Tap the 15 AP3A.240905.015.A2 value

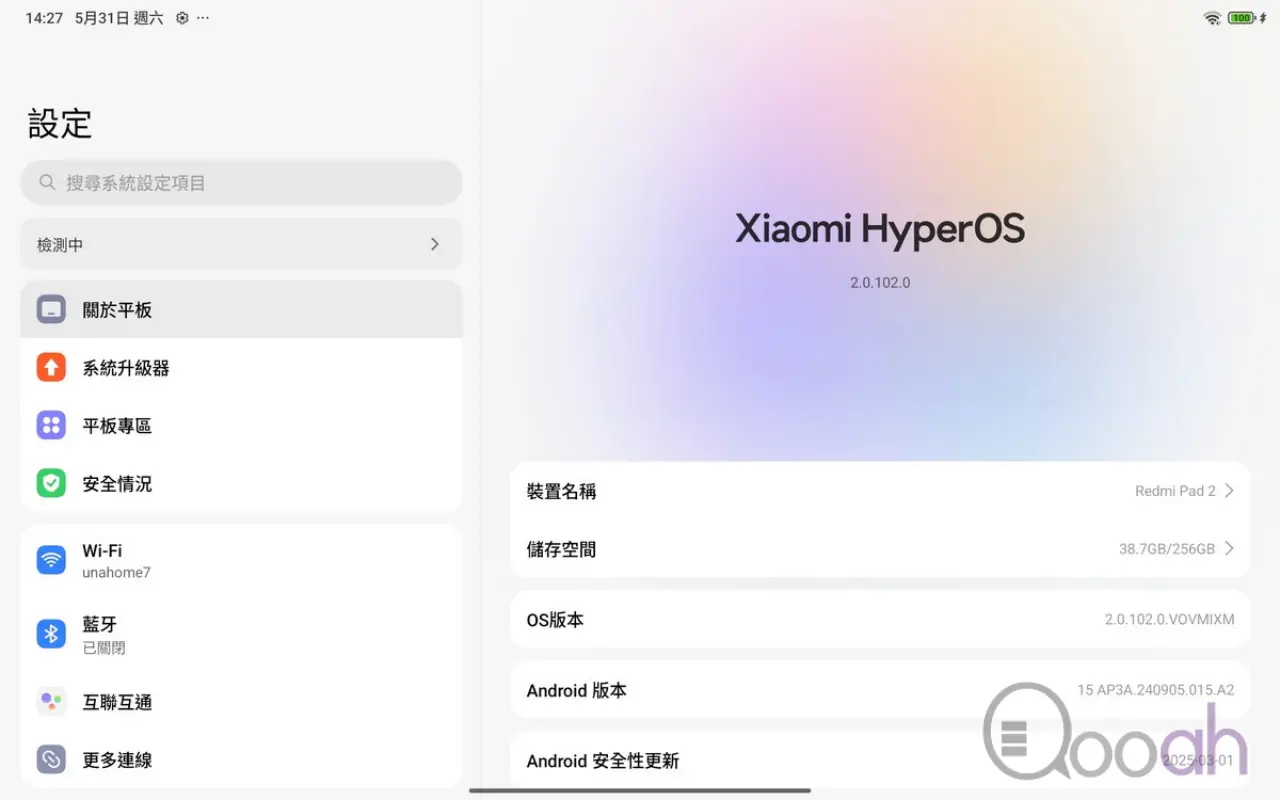click(1156, 690)
